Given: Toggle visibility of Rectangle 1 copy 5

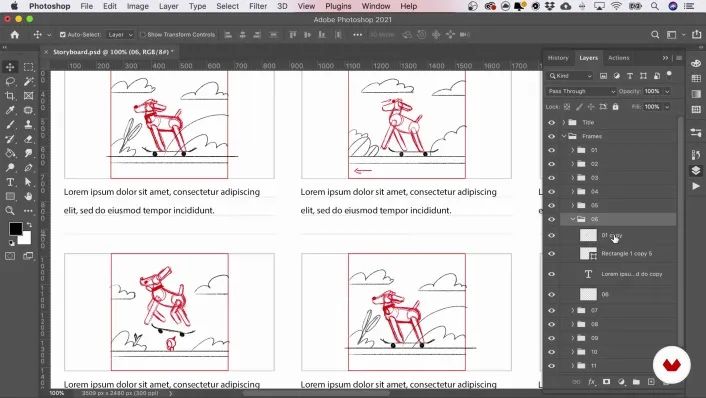Looking at the screenshot, I should click(552, 253).
